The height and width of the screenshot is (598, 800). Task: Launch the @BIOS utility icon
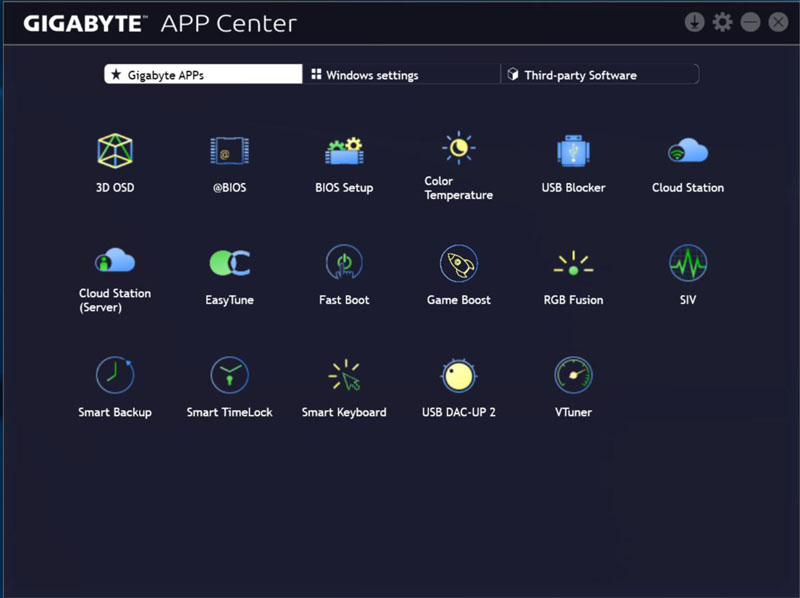coord(230,151)
